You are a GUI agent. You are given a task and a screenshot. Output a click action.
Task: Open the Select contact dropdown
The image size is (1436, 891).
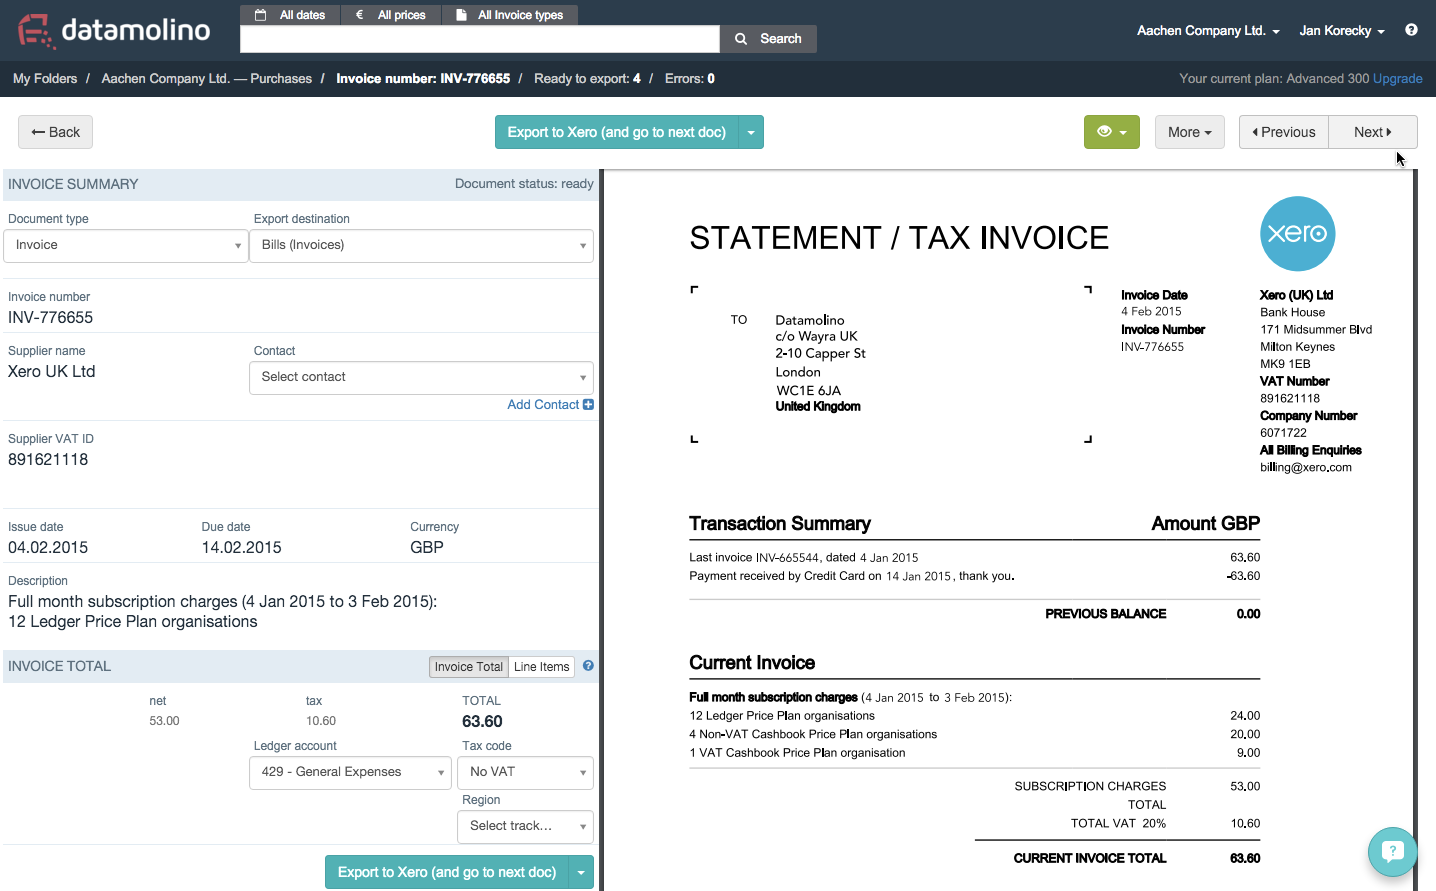tap(421, 378)
